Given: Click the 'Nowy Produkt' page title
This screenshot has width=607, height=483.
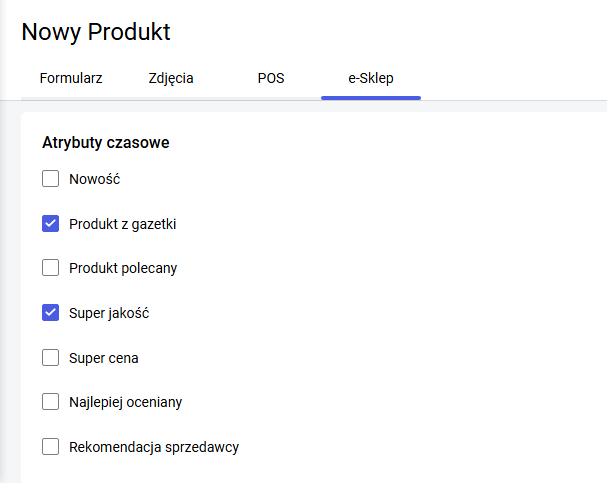Looking at the screenshot, I should [x=96, y=32].
